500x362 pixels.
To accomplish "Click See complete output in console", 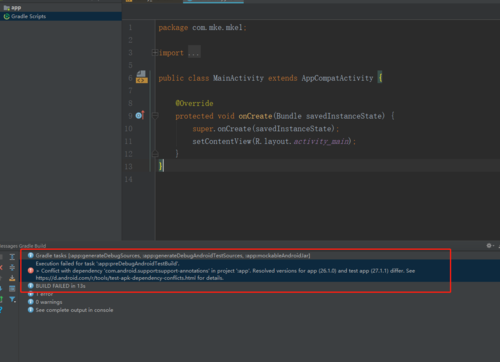I will (x=74, y=310).
